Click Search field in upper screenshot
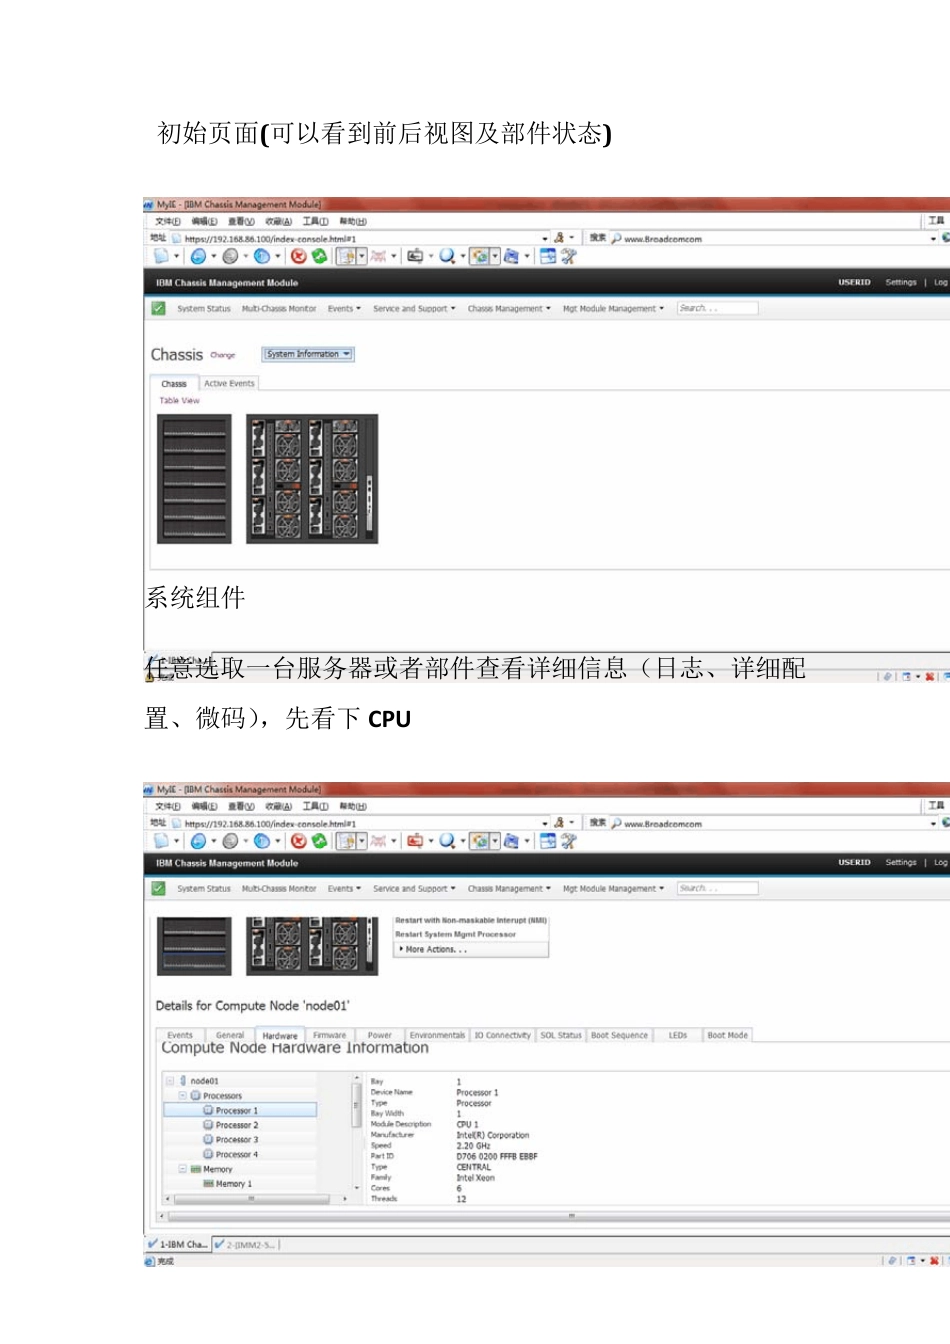The image size is (950, 1344). pyautogui.click(x=717, y=308)
